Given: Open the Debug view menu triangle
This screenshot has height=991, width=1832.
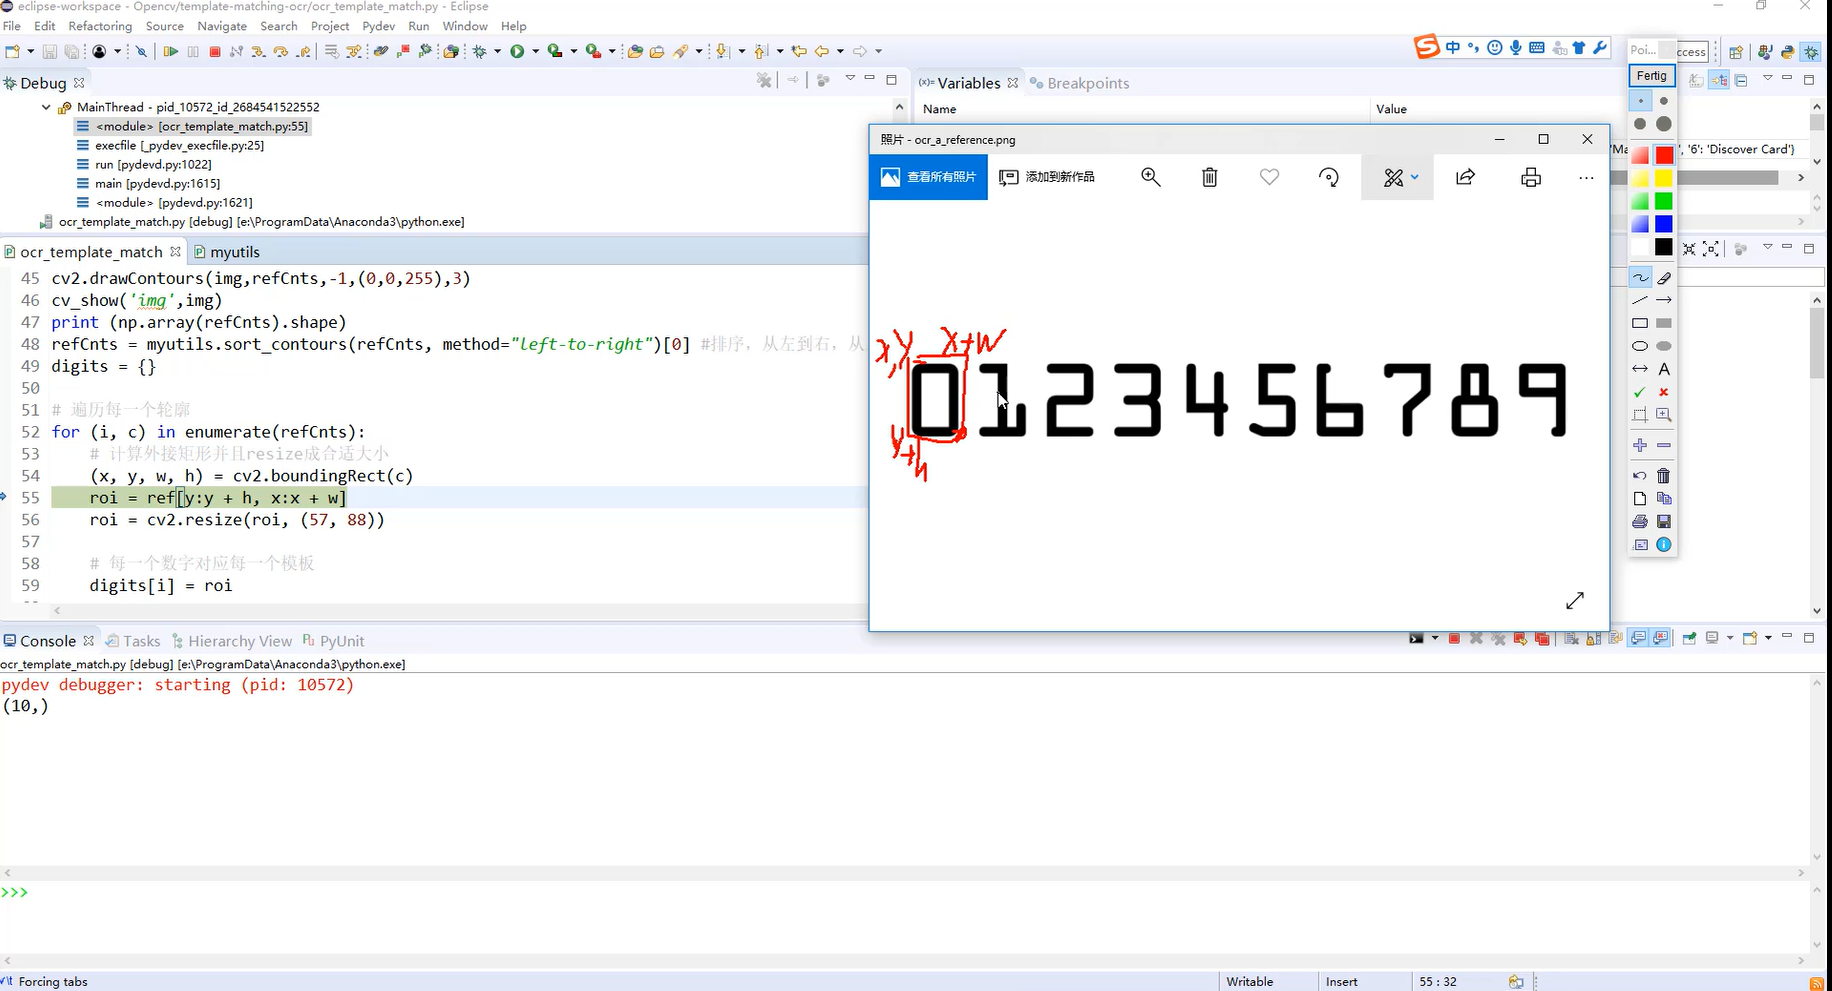Looking at the screenshot, I should (850, 78).
